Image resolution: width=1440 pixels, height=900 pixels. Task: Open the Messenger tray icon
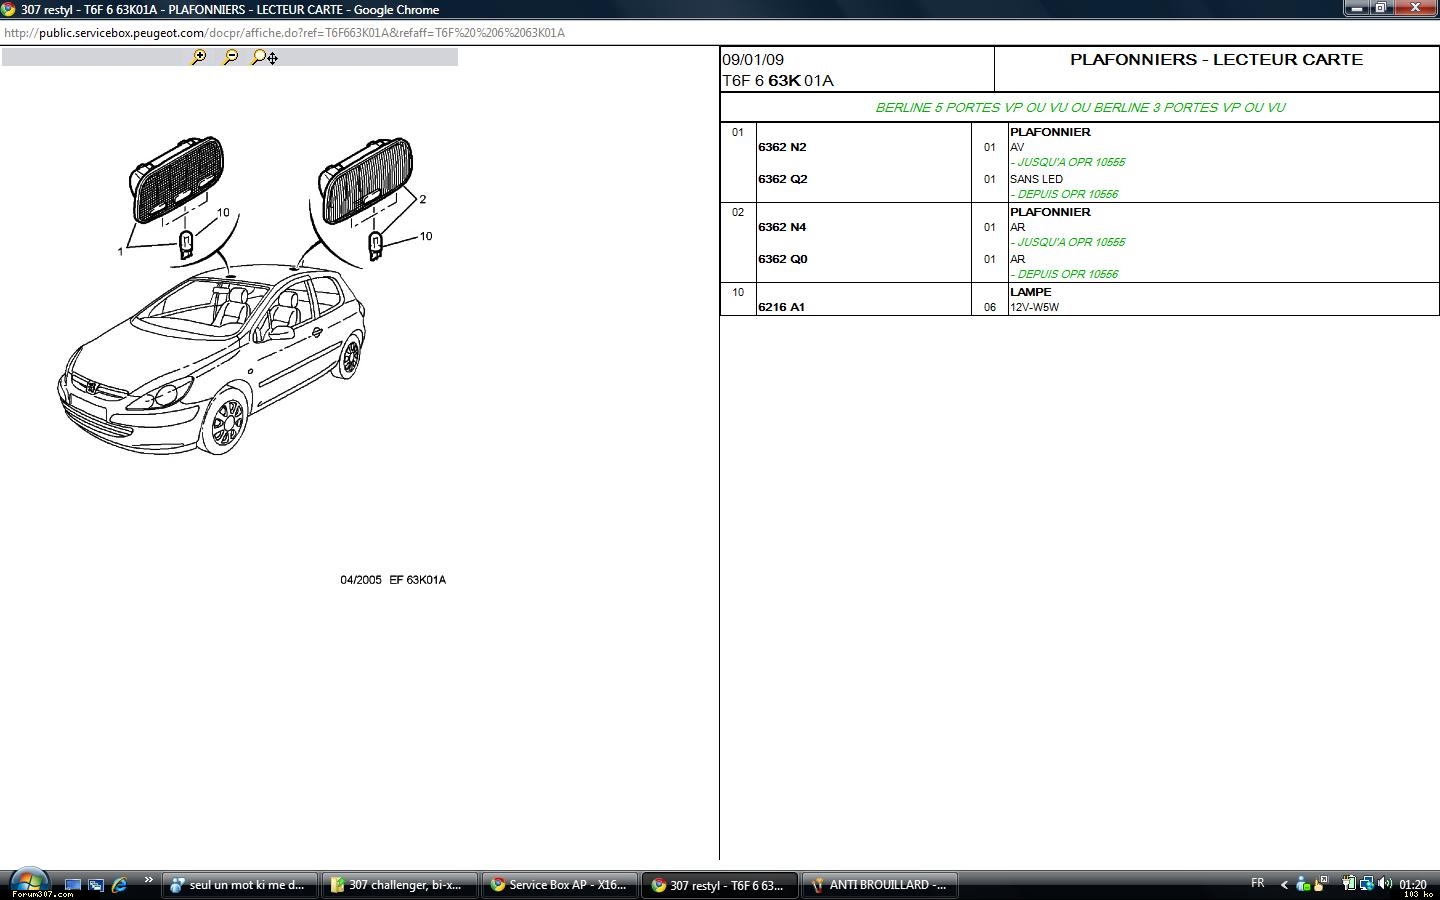(x=1302, y=884)
